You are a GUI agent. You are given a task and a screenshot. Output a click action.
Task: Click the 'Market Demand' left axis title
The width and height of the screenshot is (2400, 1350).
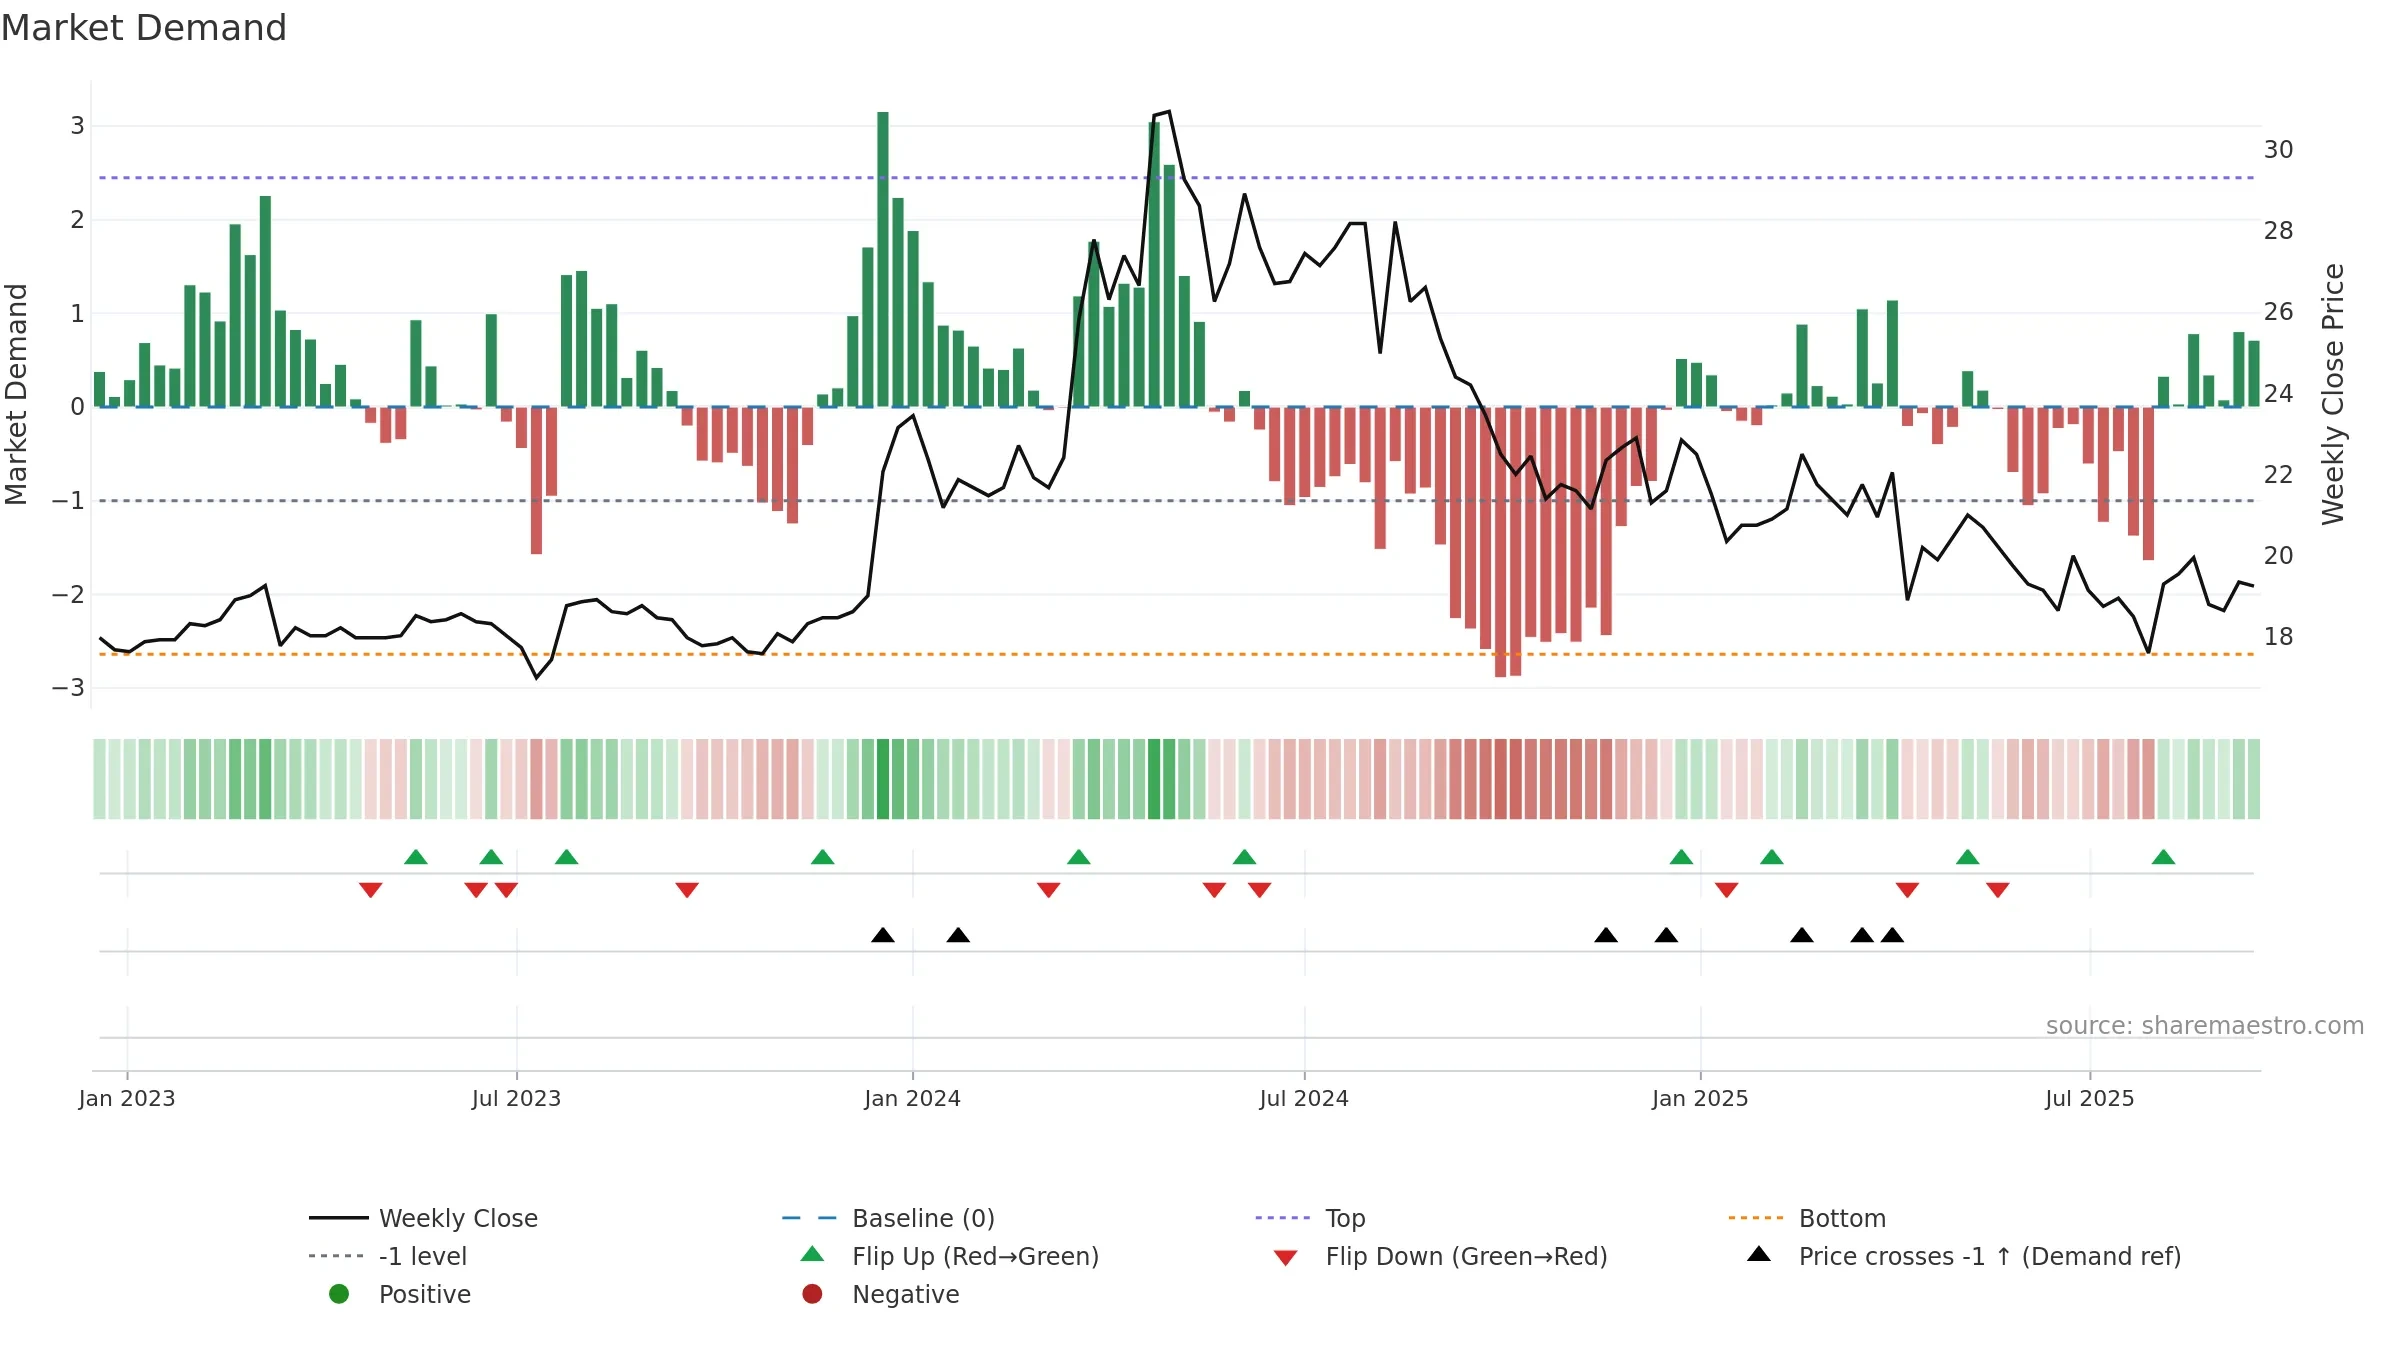point(16,394)
